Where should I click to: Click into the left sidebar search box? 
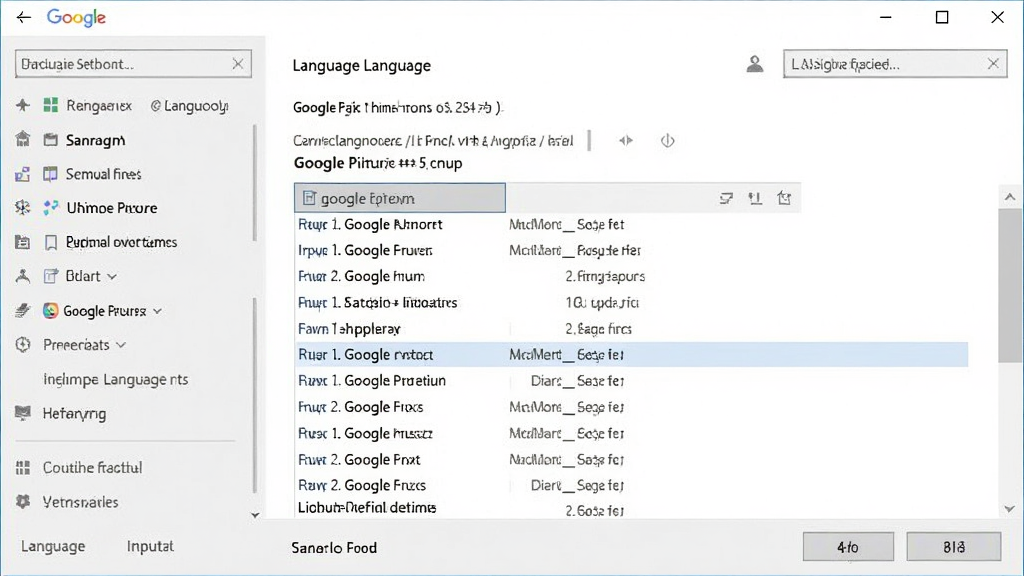133,64
